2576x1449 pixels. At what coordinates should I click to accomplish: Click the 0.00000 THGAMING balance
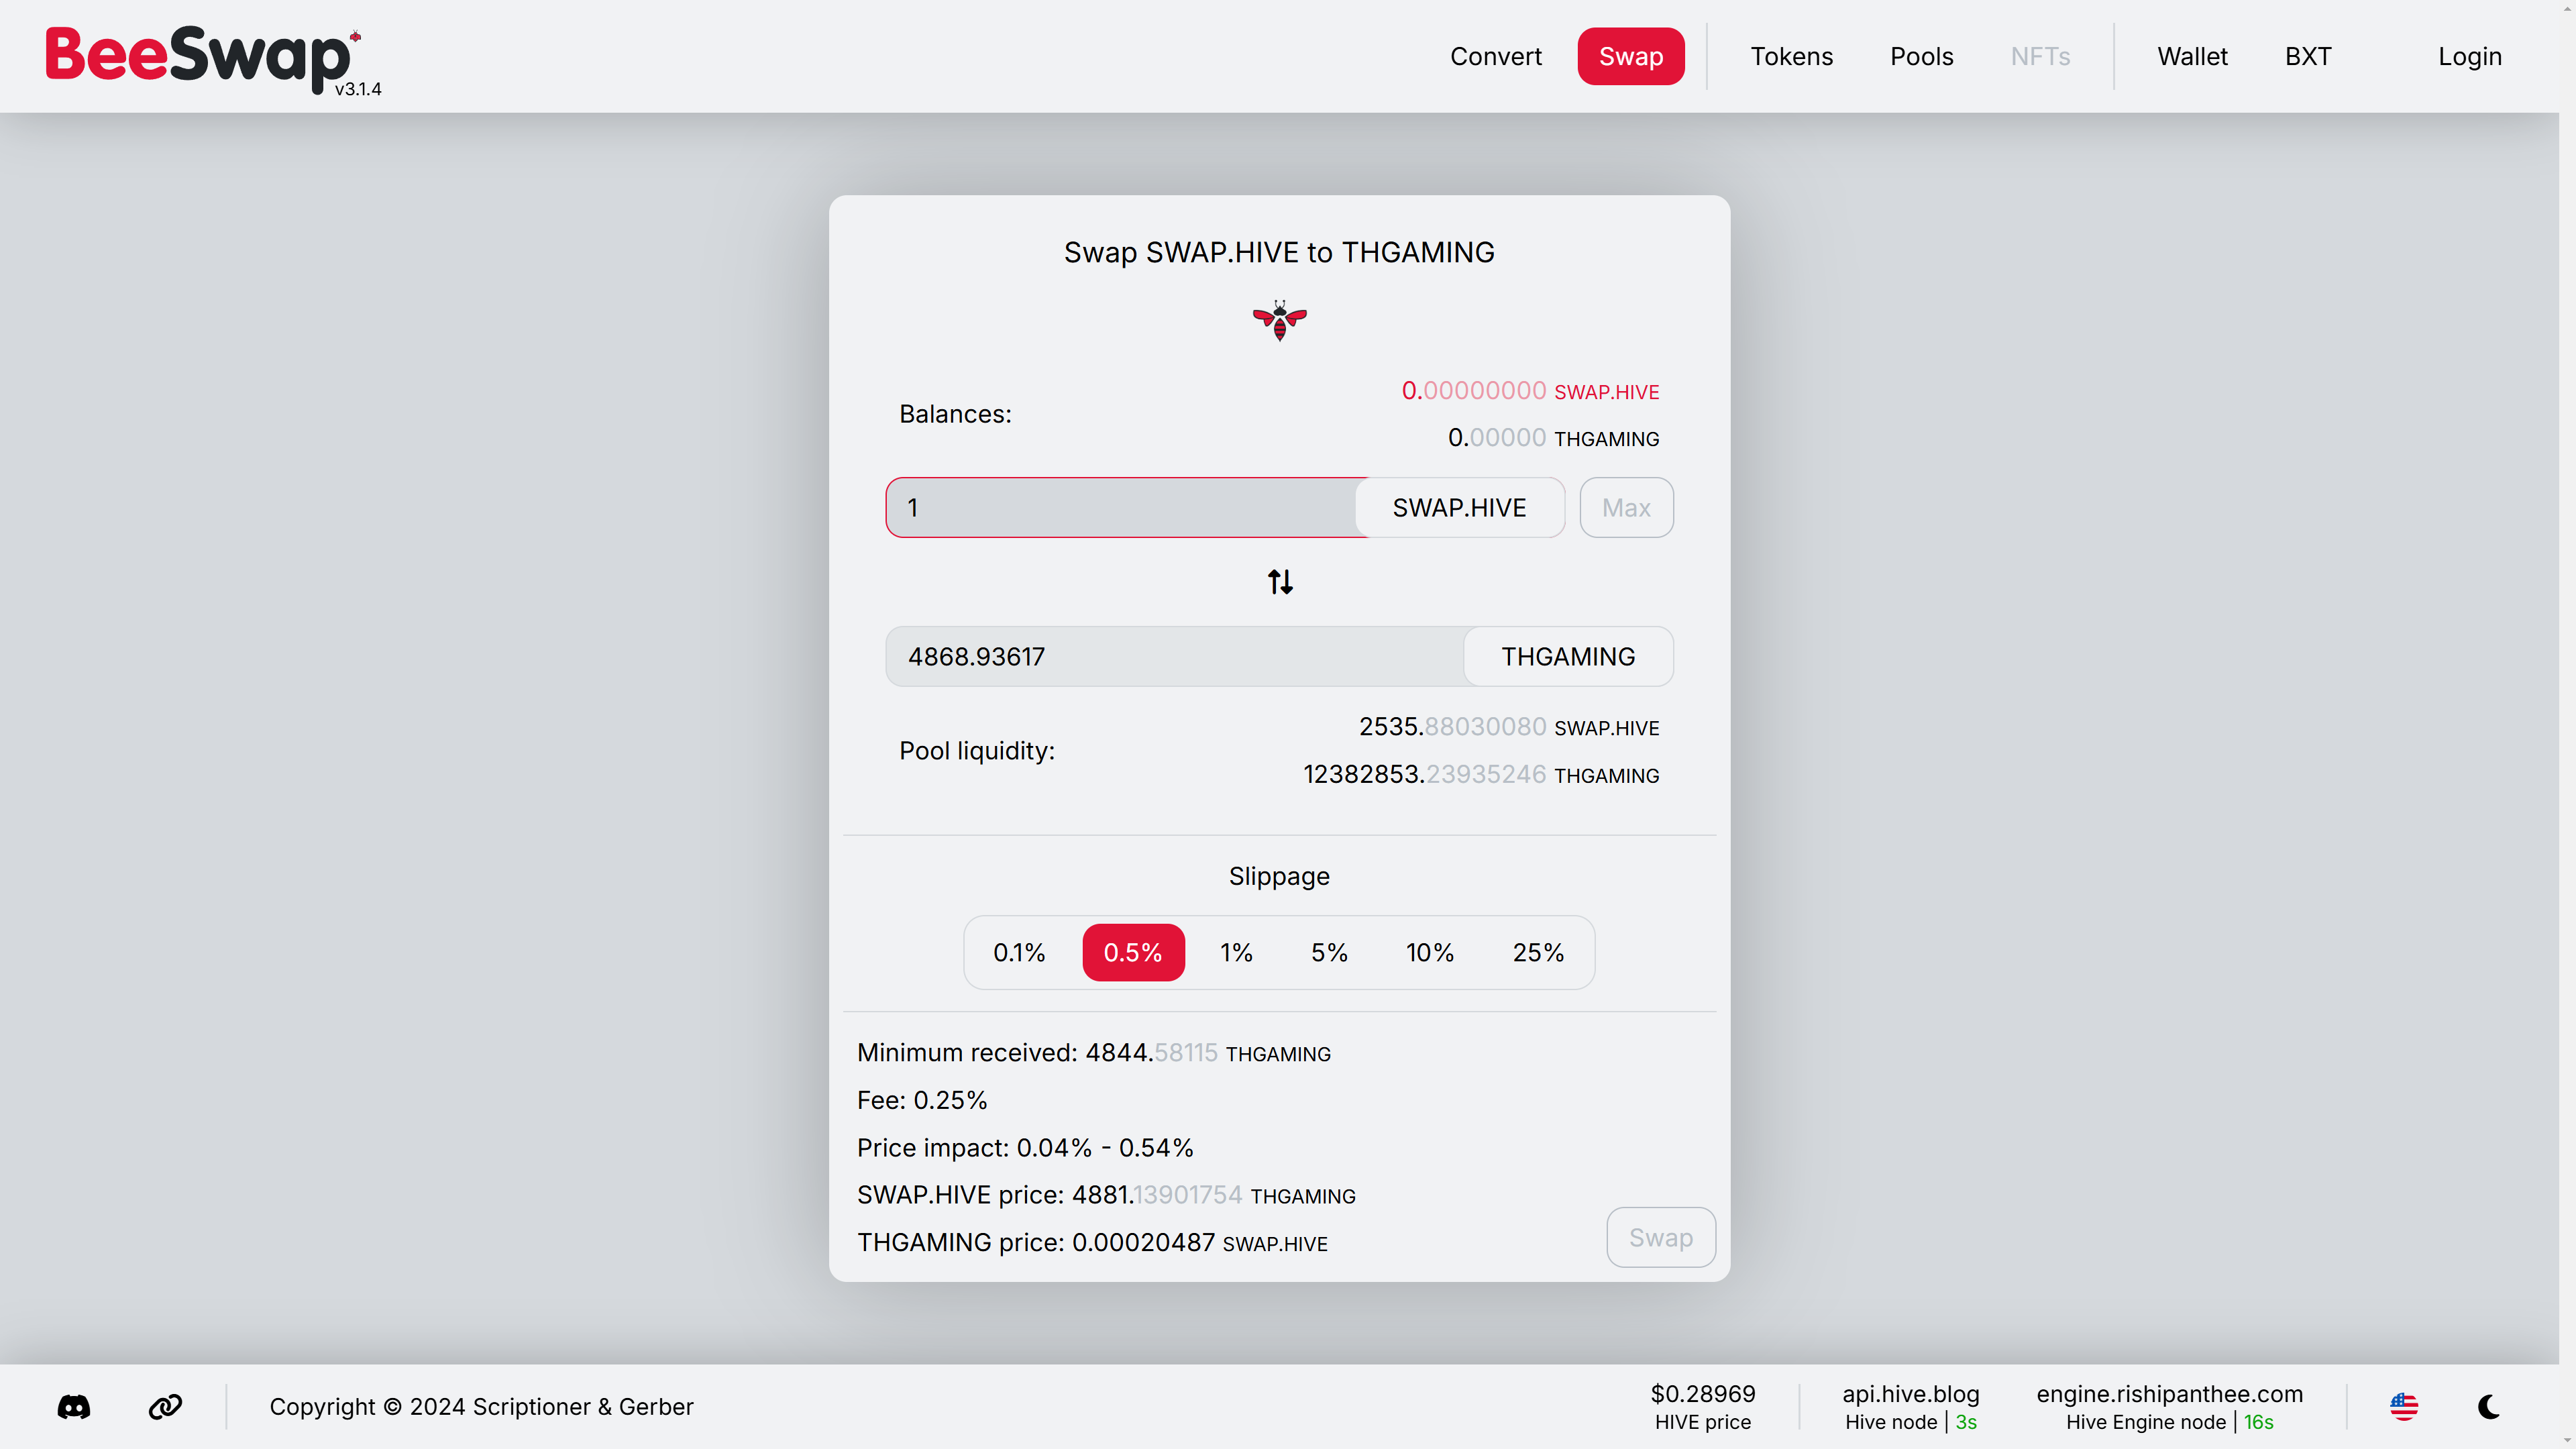pos(1553,438)
